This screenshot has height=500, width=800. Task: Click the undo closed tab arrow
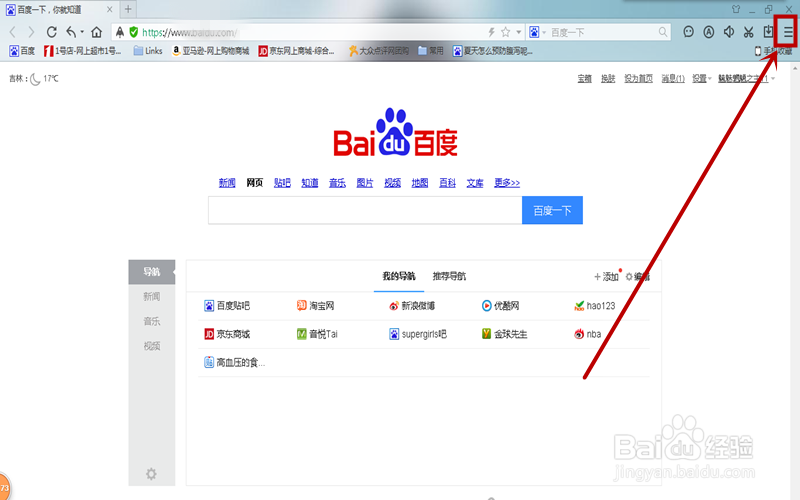pyautogui.click(x=71, y=32)
